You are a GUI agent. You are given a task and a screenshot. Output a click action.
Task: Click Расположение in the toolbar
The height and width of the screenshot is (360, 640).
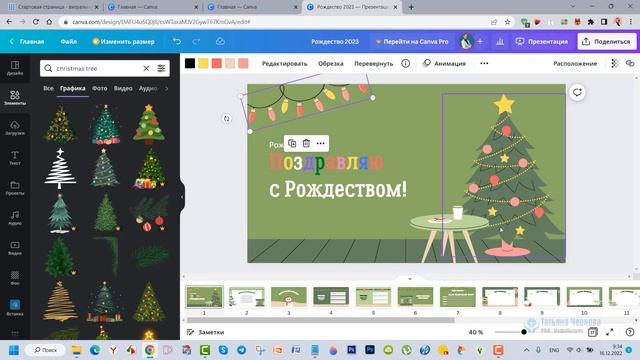[575, 63]
